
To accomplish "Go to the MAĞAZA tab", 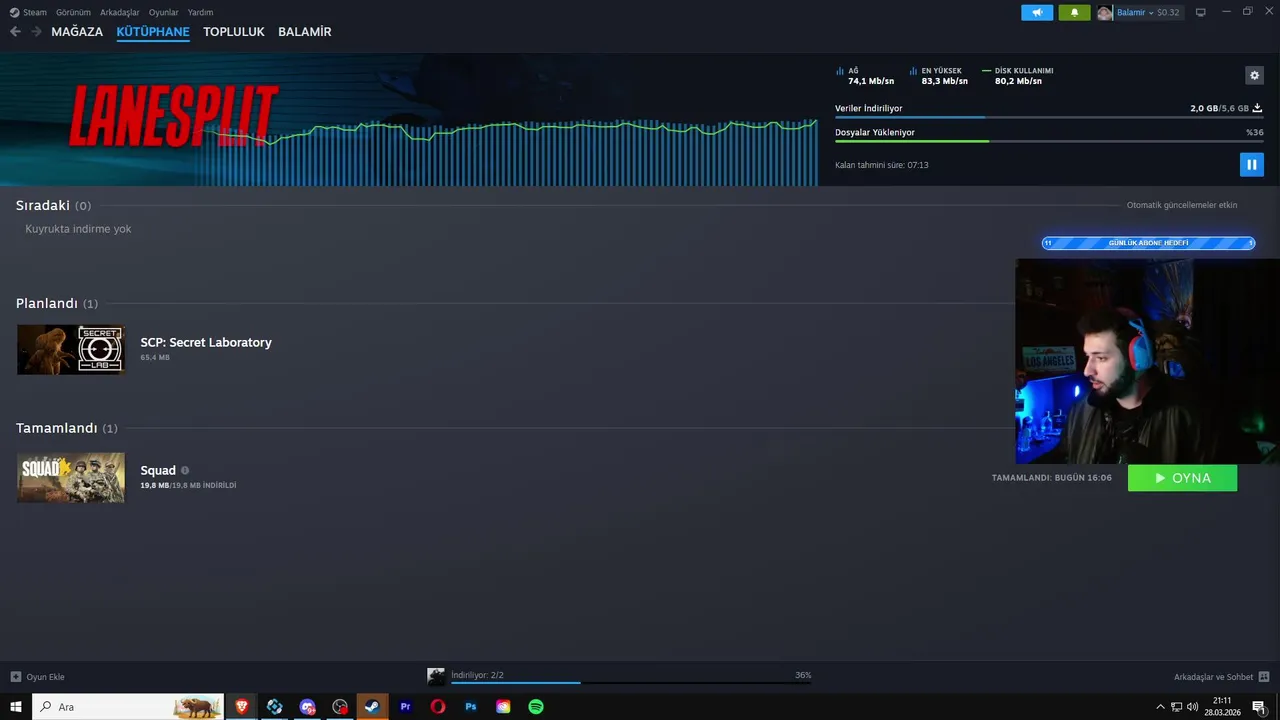I will pyautogui.click(x=77, y=32).
